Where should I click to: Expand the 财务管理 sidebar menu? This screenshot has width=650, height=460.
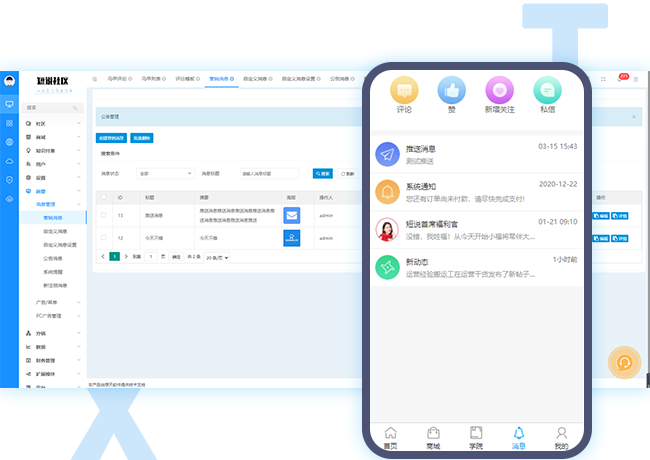point(53,361)
